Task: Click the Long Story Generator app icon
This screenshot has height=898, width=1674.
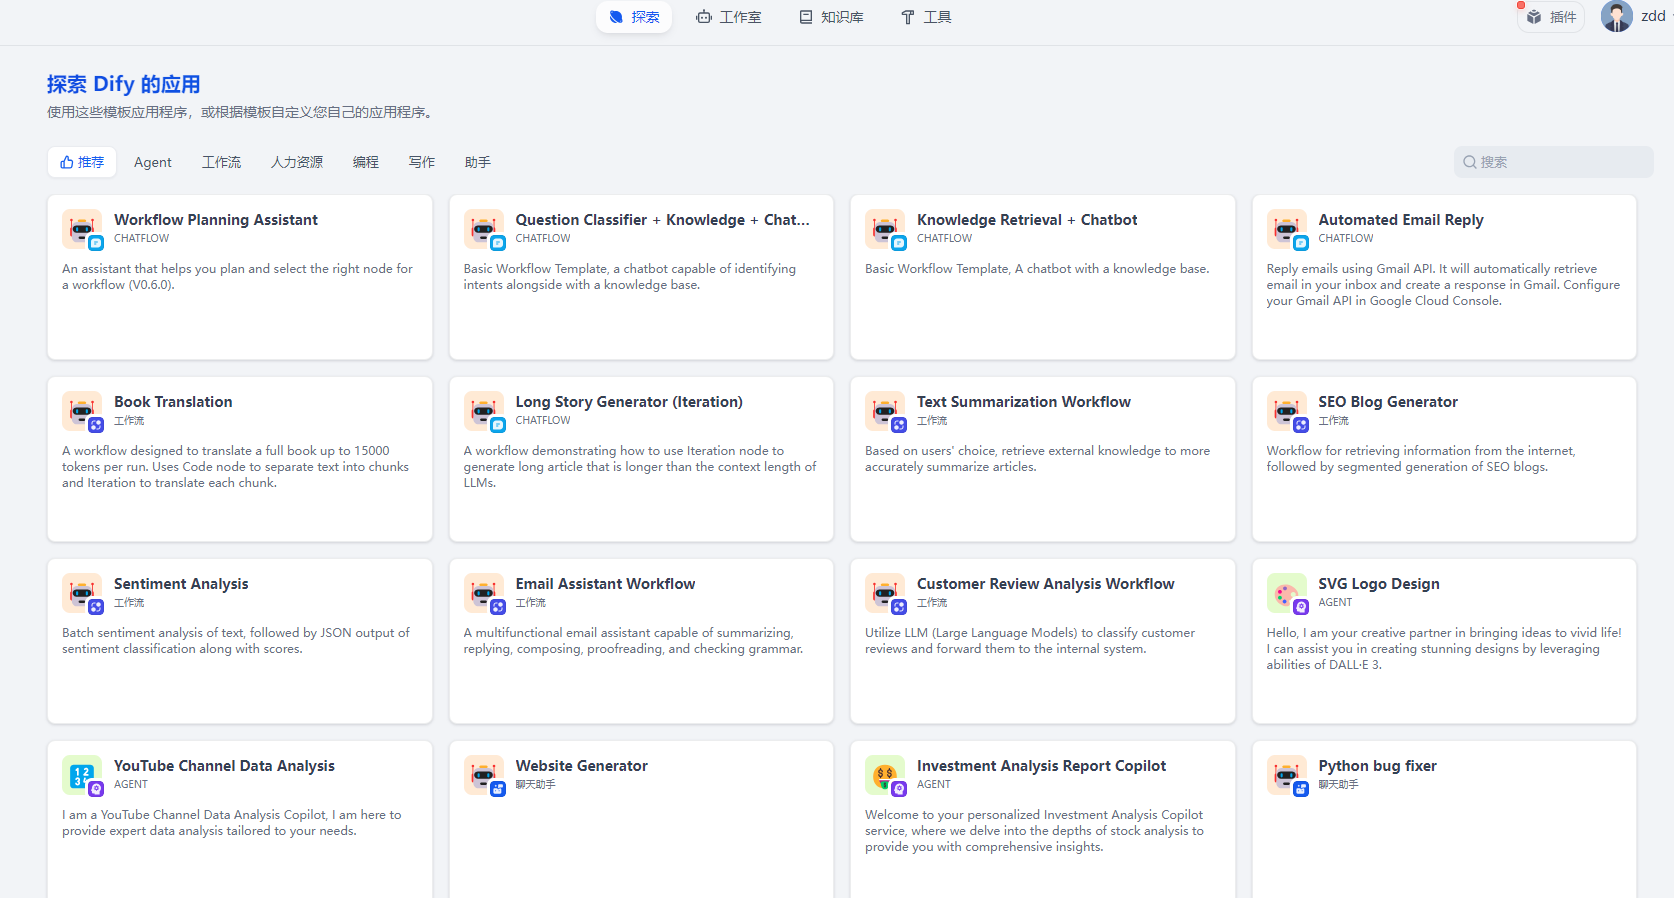Action: click(484, 411)
